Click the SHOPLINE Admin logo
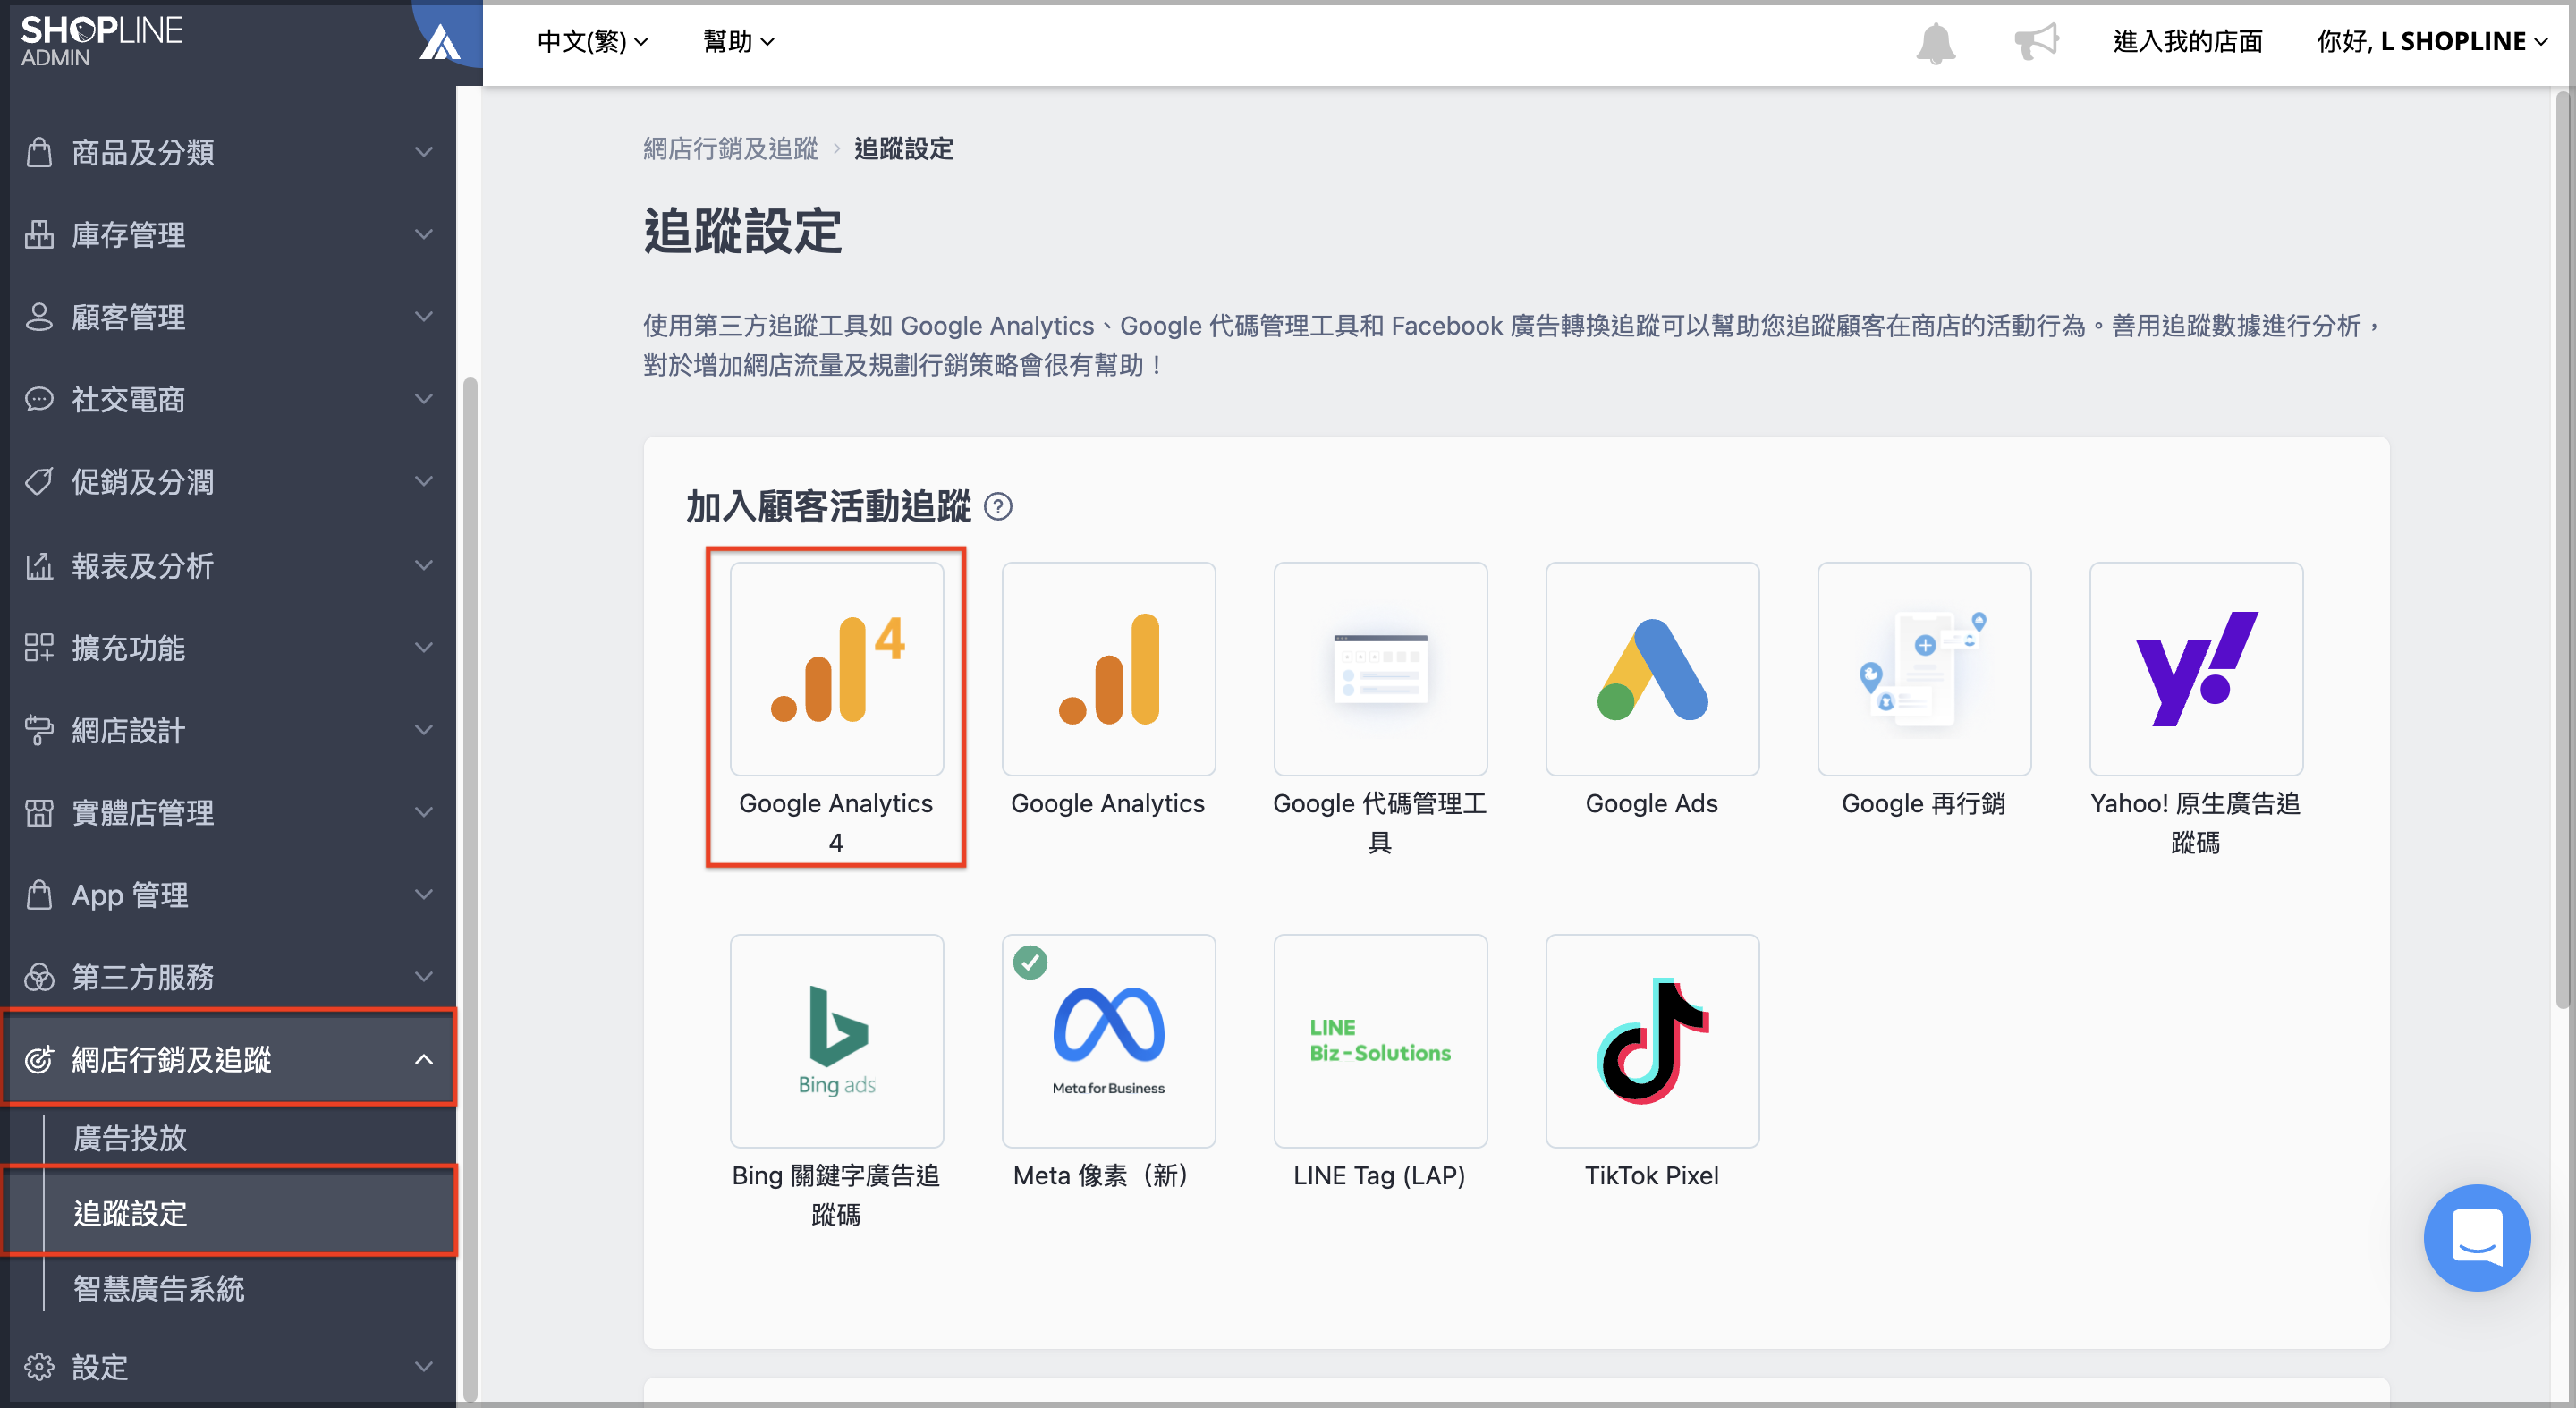2576x1408 pixels. coord(102,40)
